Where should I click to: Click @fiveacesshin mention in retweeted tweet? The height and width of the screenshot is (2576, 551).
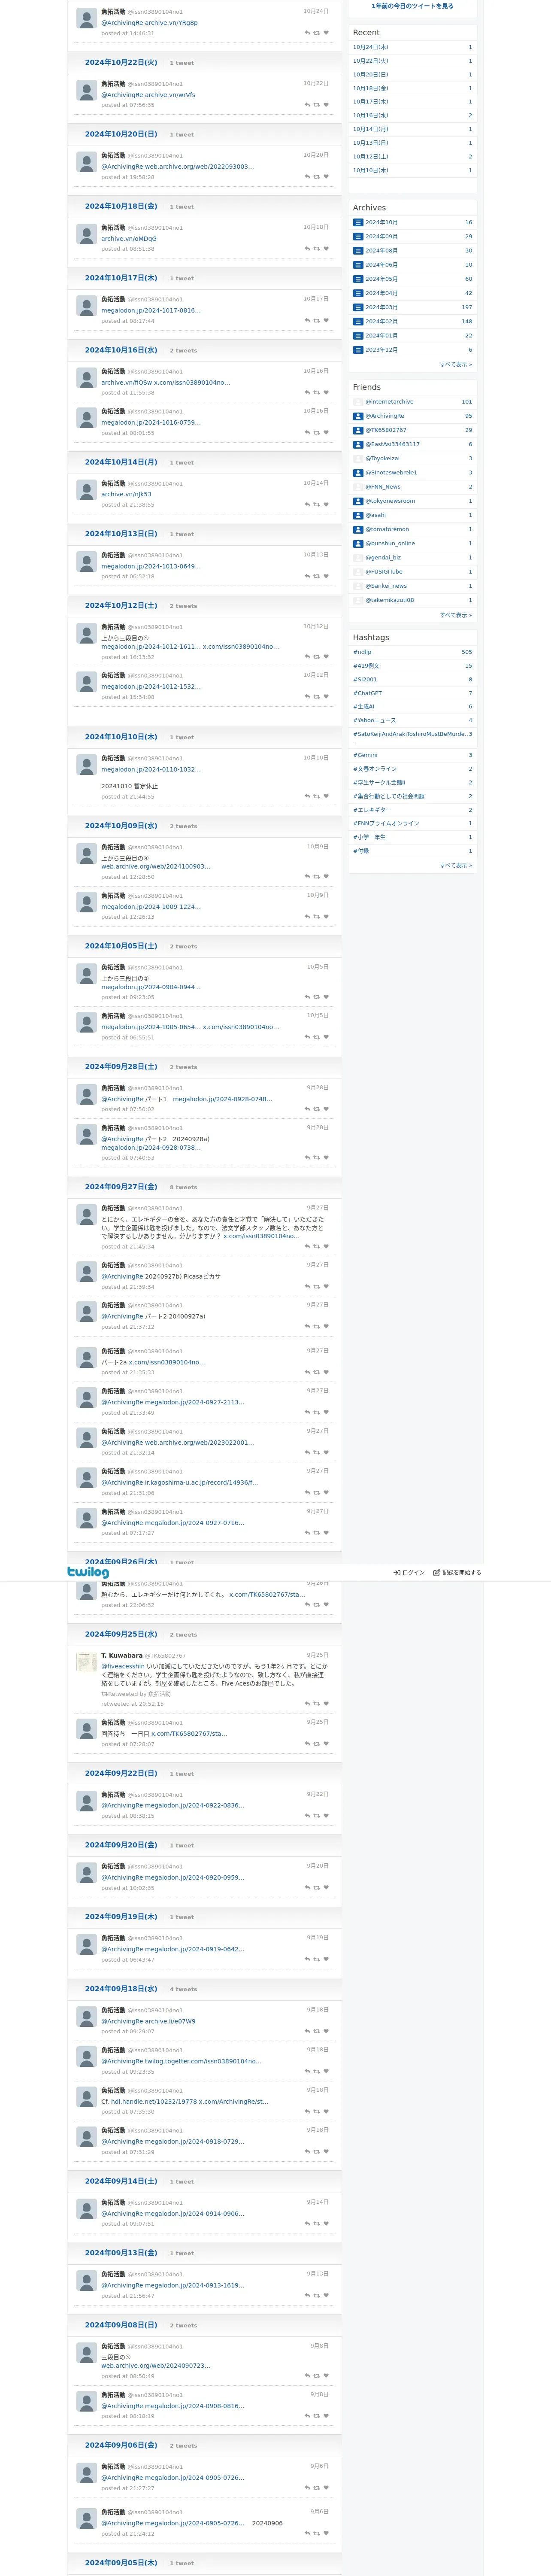tap(123, 1667)
